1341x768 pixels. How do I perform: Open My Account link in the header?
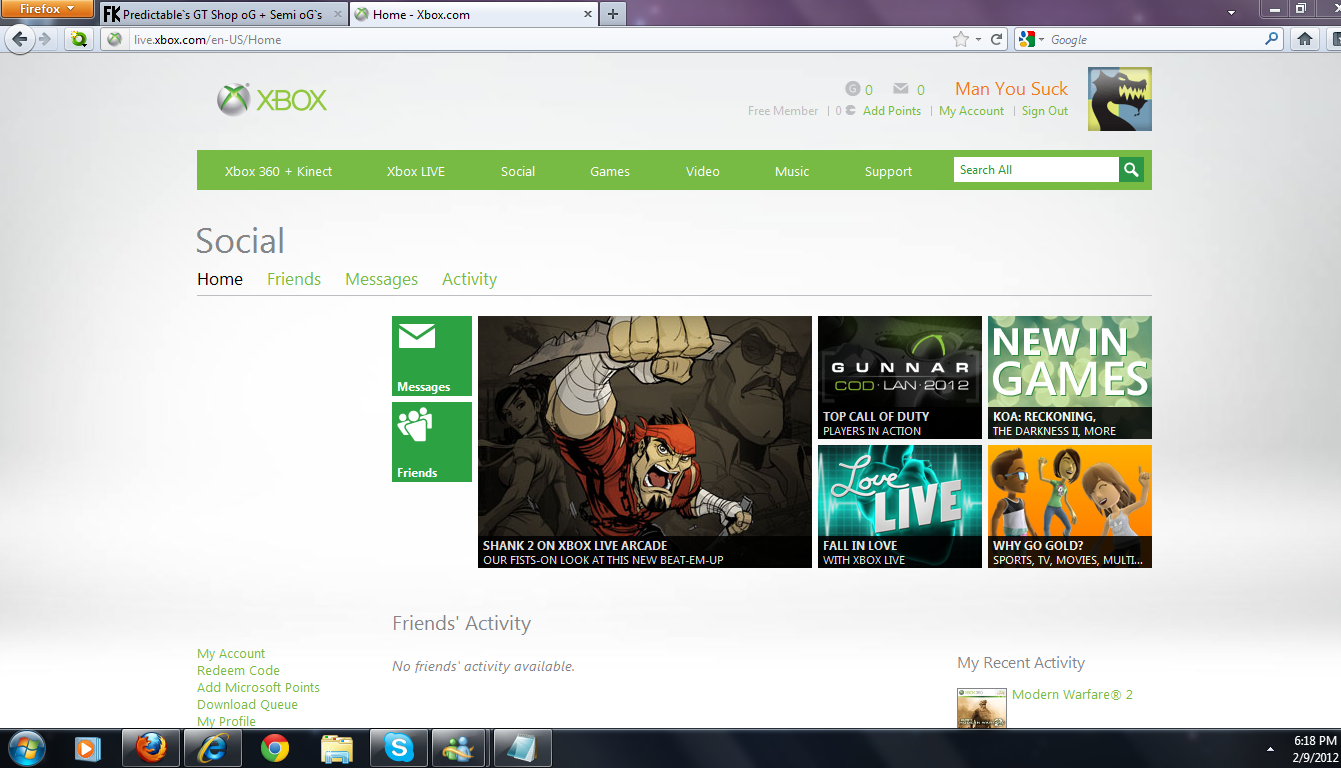coord(971,111)
